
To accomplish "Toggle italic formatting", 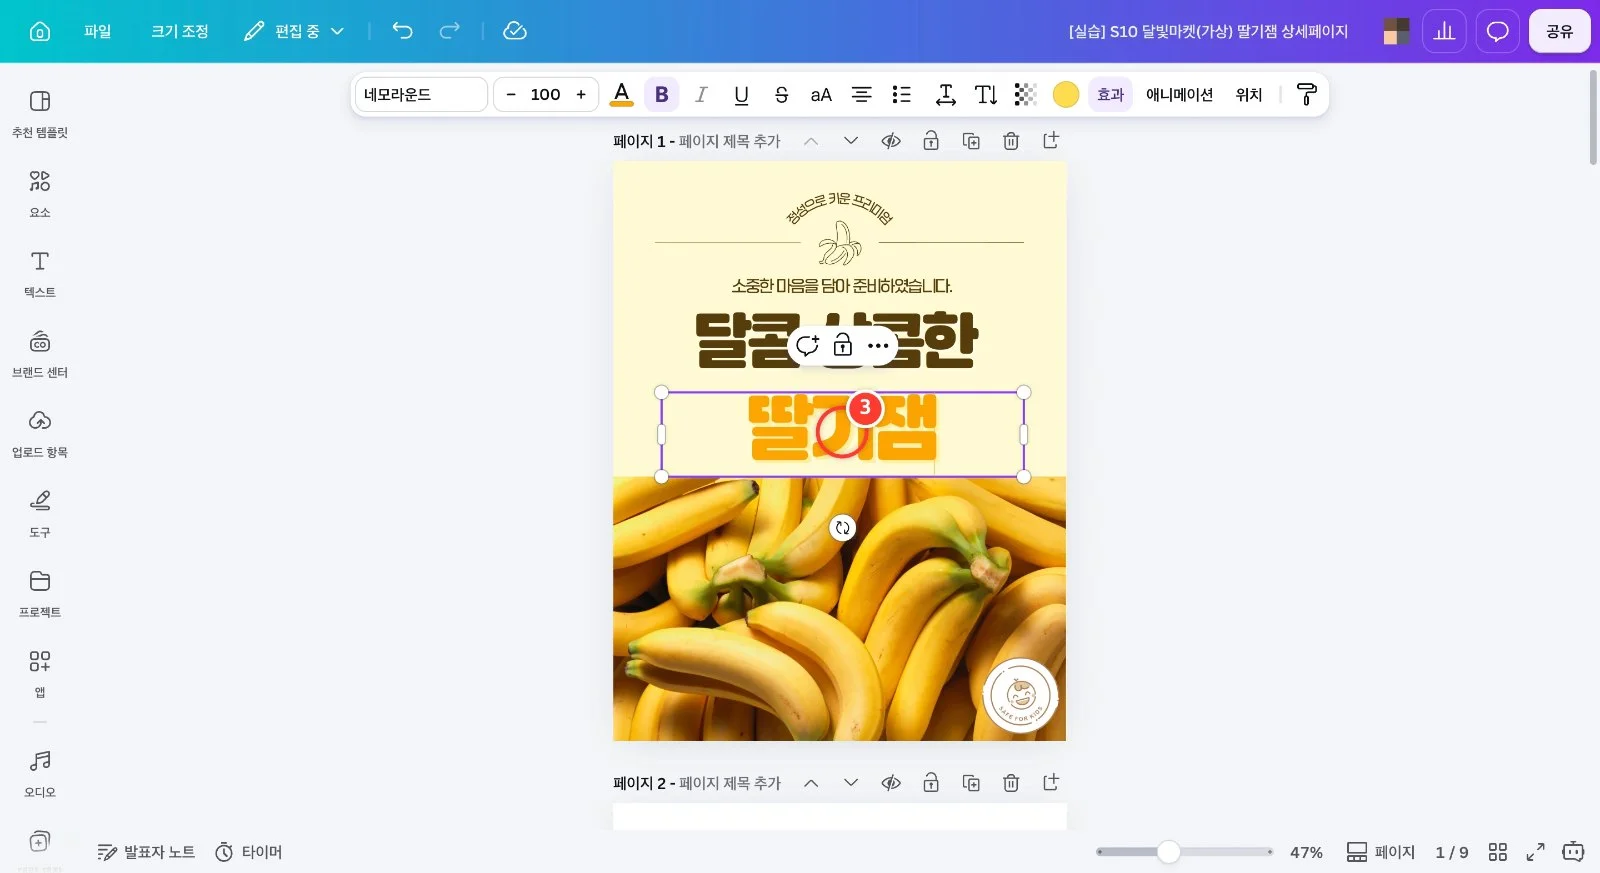I will pos(701,94).
